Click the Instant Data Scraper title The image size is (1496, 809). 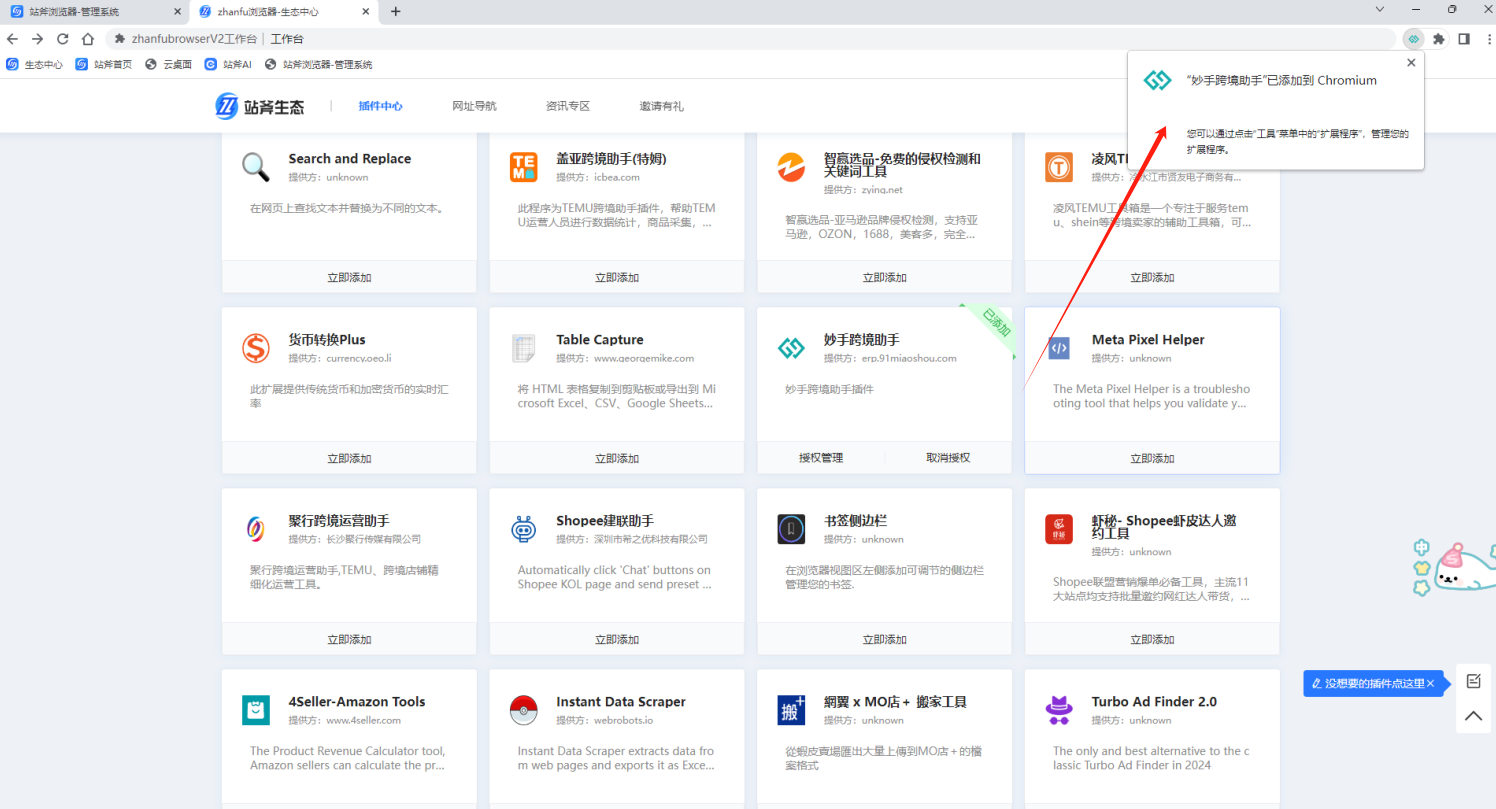621,702
